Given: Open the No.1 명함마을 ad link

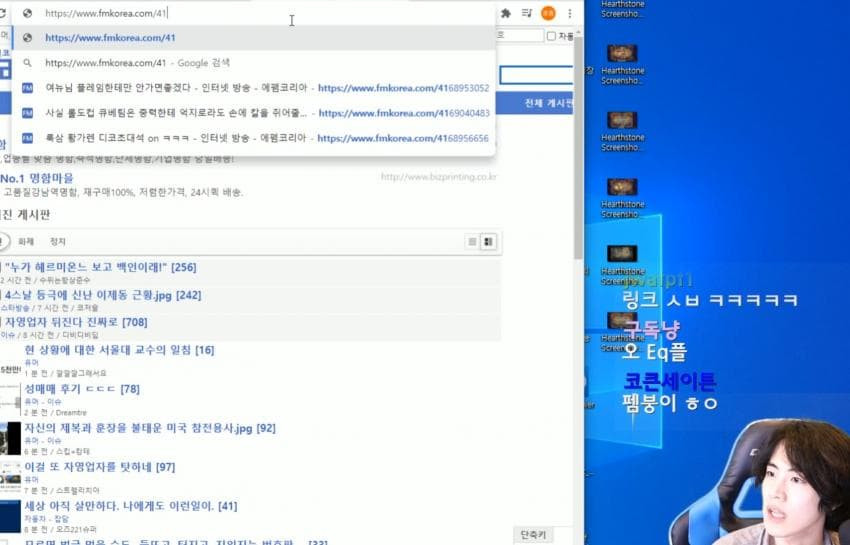Looking at the screenshot, I should tap(37, 178).
